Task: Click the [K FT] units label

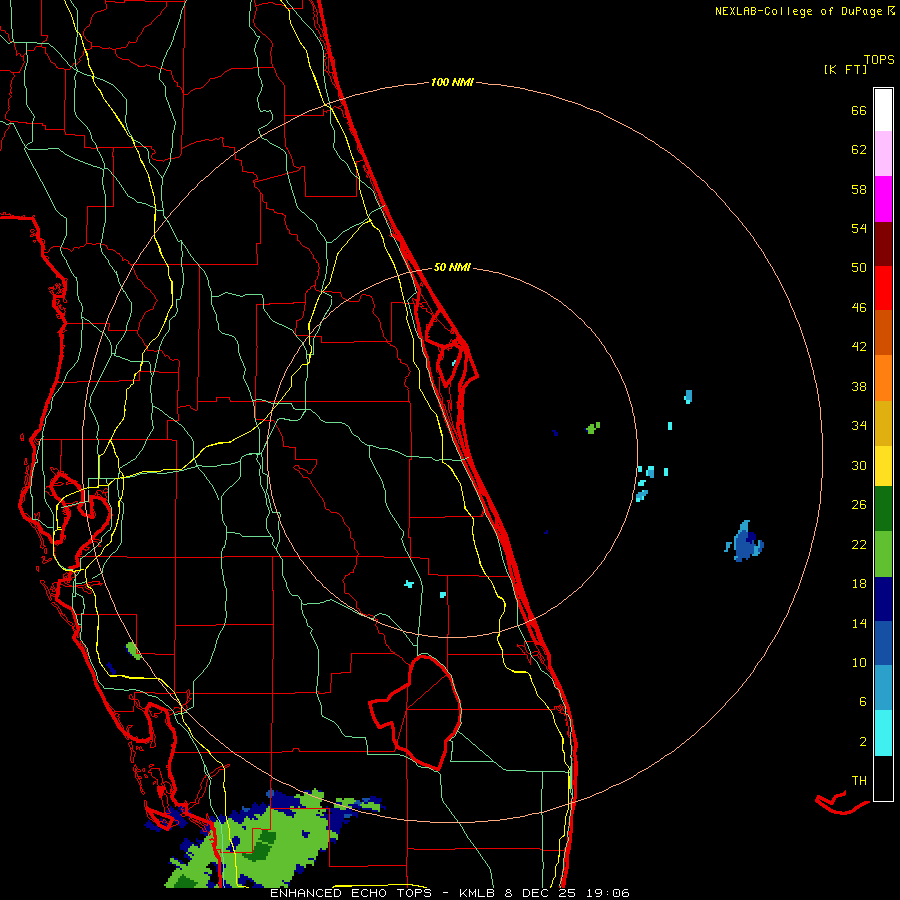Action: click(x=845, y=69)
